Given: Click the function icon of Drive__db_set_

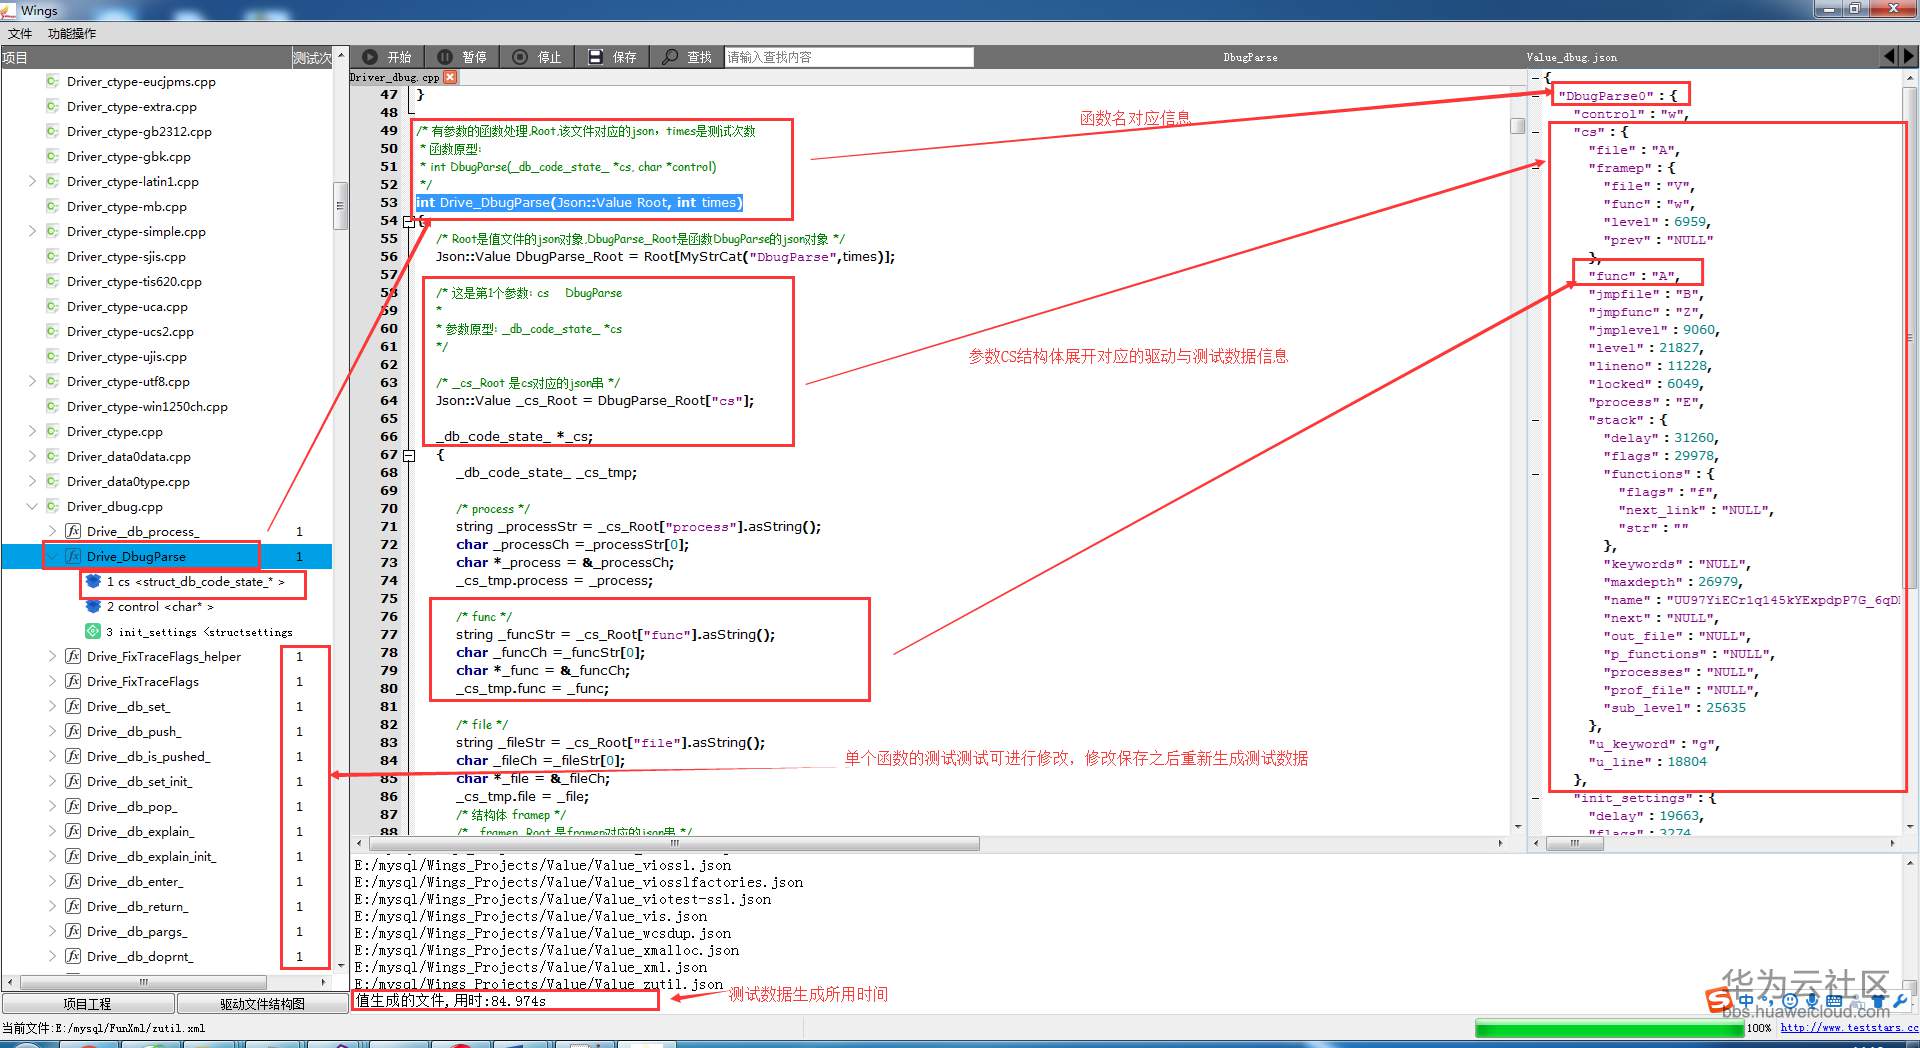Looking at the screenshot, I should pyautogui.click(x=73, y=706).
